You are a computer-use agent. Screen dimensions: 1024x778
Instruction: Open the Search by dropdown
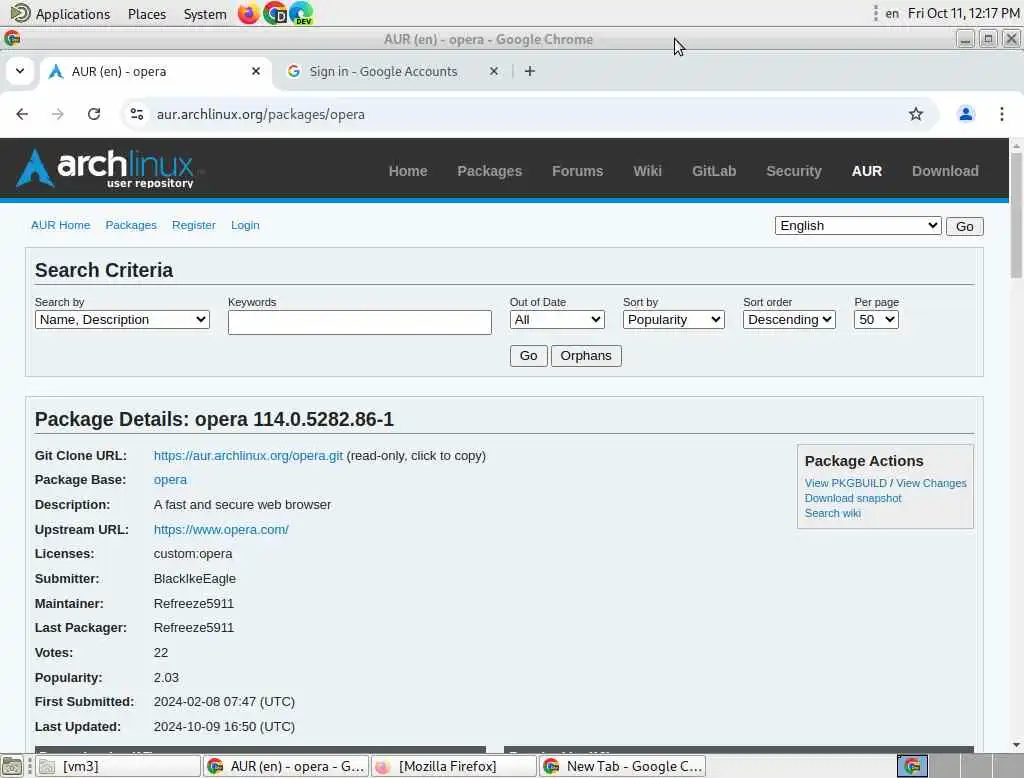pyautogui.click(x=122, y=319)
